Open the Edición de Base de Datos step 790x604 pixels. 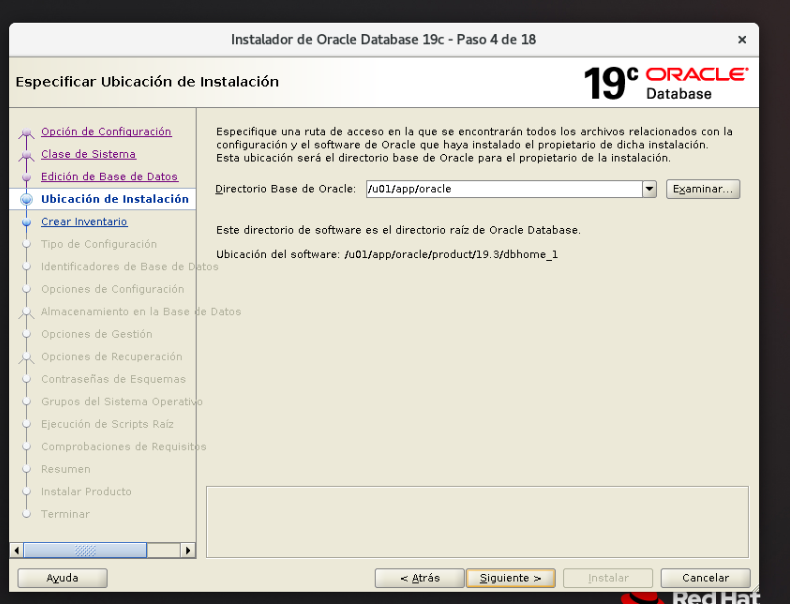click(x=109, y=177)
